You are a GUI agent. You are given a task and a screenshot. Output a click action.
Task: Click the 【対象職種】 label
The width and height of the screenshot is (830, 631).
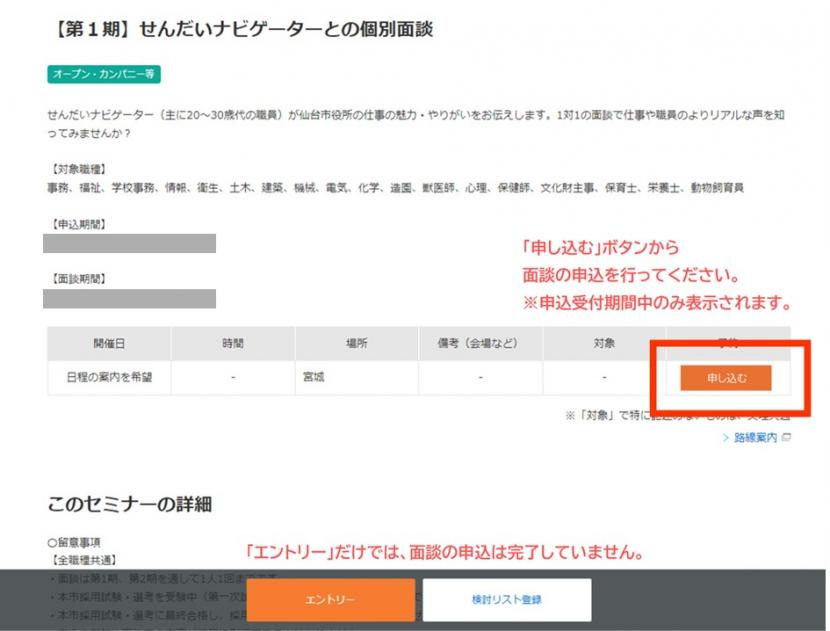79,169
